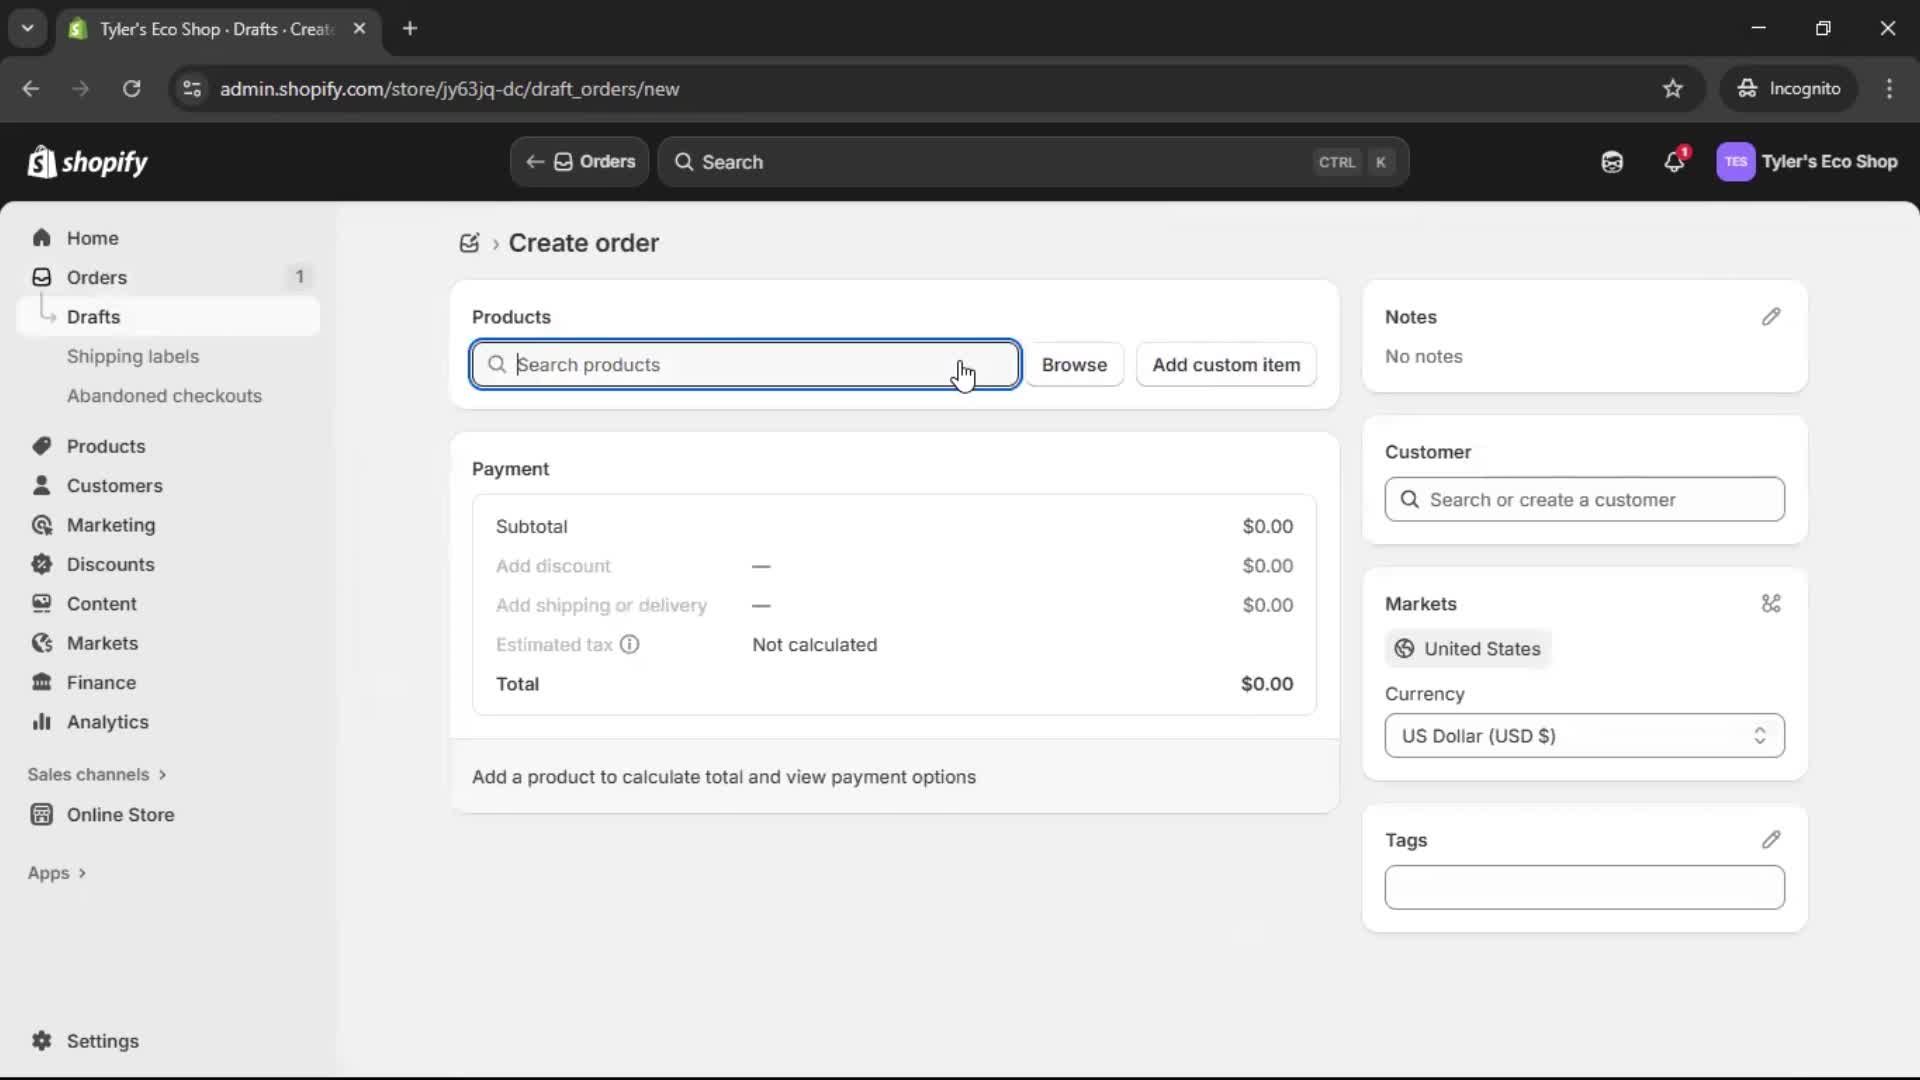Open the Customers section
The width and height of the screenshot is (1920, 1080).
[113, 485]
